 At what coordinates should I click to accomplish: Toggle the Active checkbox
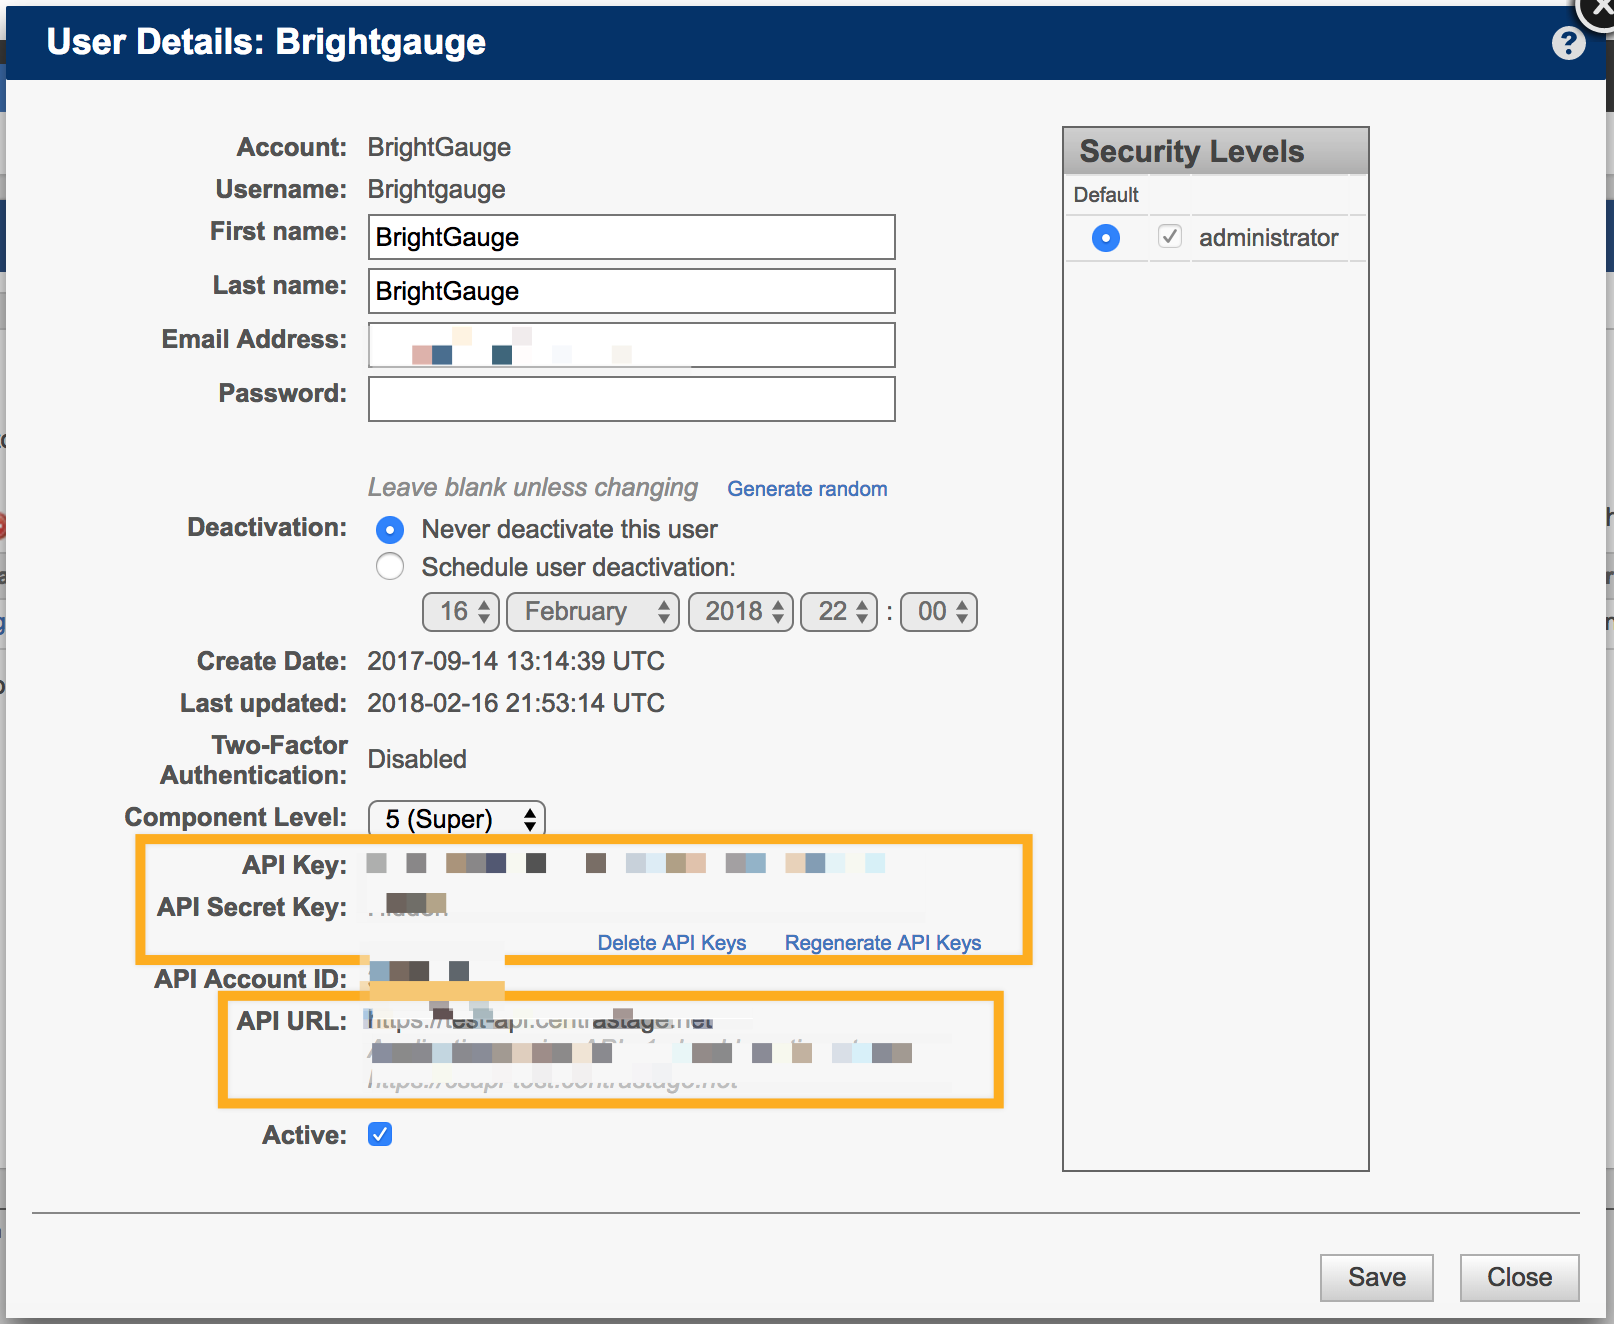380,1134
